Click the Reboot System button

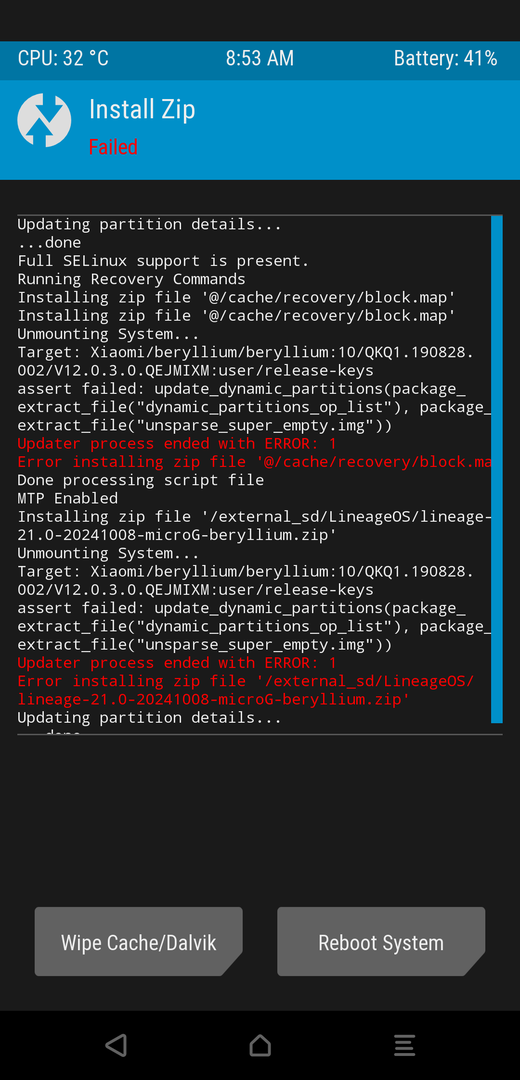point(381,942)
